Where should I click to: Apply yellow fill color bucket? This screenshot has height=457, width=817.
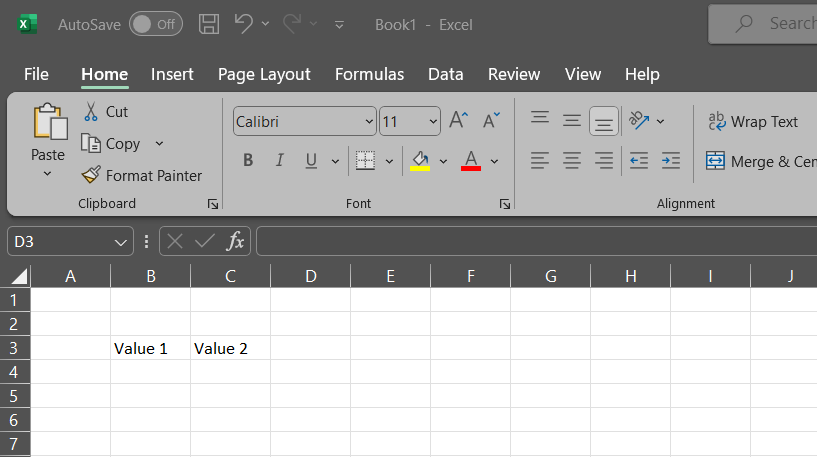pyautogui.click(x=420, y=160)
